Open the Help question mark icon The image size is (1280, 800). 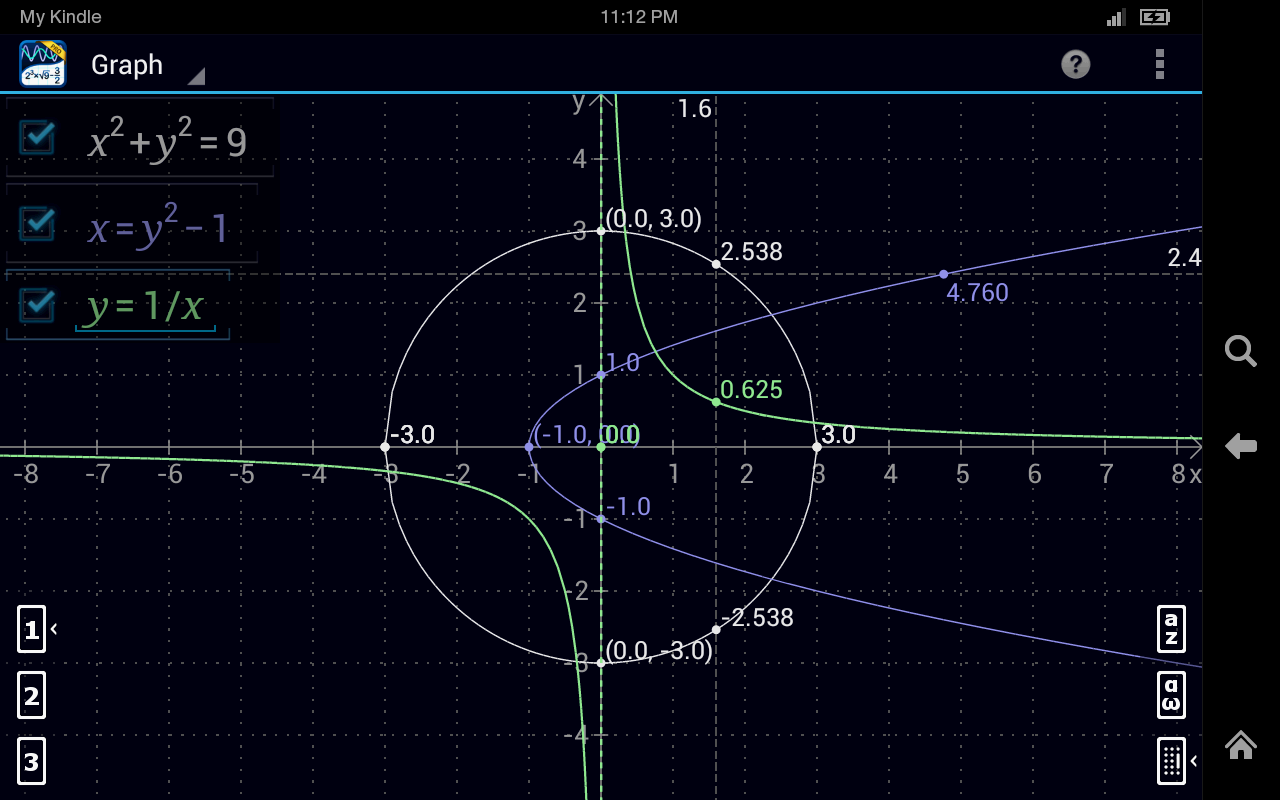click(x=1075, y=64)
